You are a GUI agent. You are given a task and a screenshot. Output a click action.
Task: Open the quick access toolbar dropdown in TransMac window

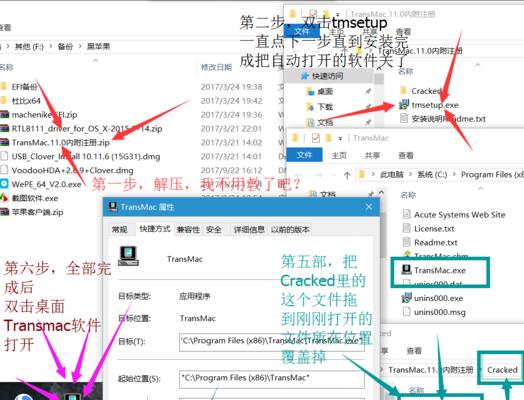pos(340,138)
